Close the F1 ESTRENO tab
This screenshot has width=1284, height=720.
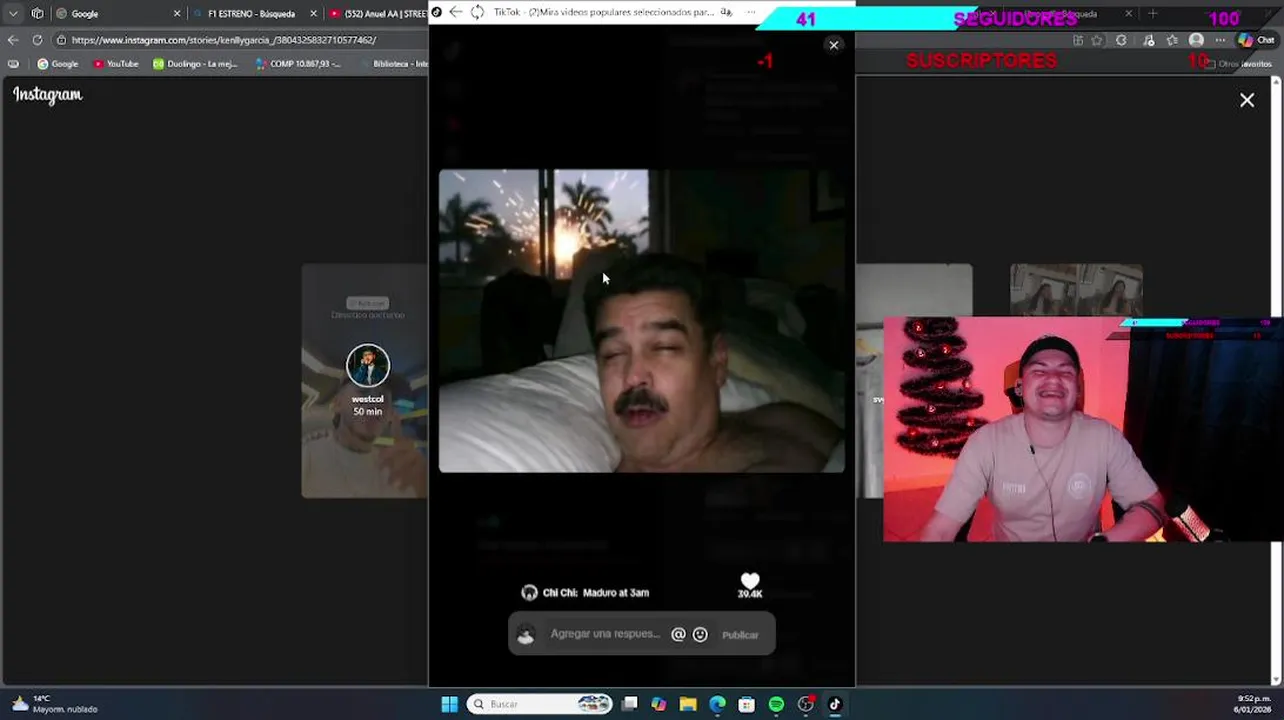(x=313, y=14)
